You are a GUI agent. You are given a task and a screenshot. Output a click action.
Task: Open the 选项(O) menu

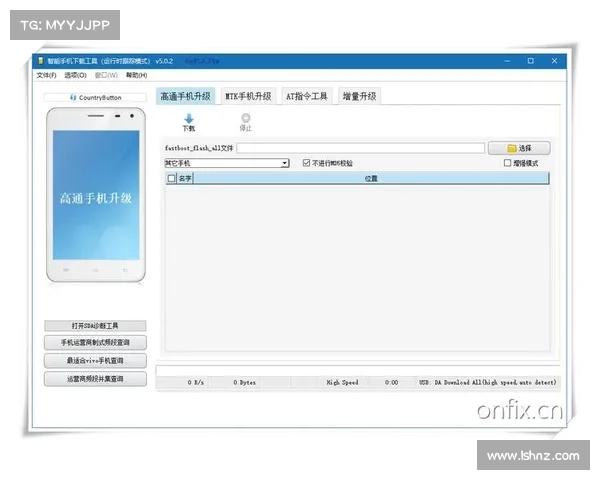[x=75, y=75]
